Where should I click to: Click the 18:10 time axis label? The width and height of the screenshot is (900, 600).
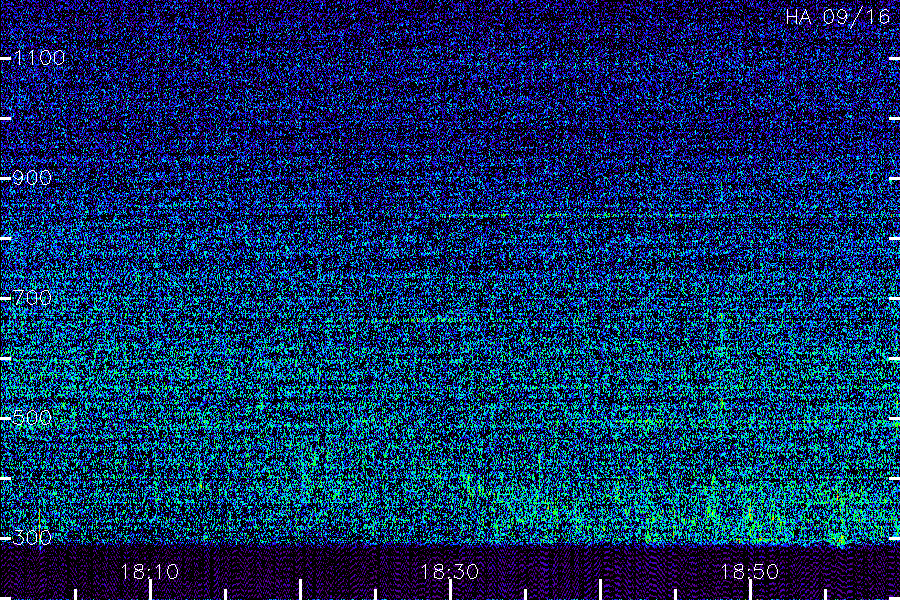point(150,572)
